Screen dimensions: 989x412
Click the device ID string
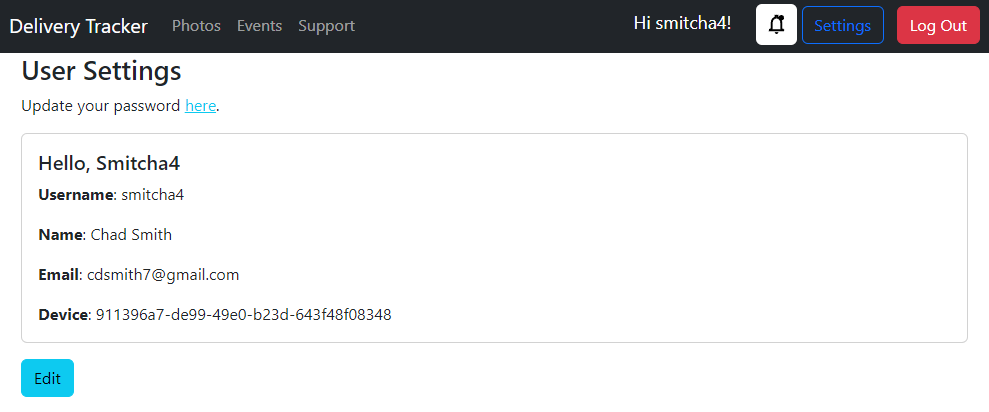pos(243,315)
